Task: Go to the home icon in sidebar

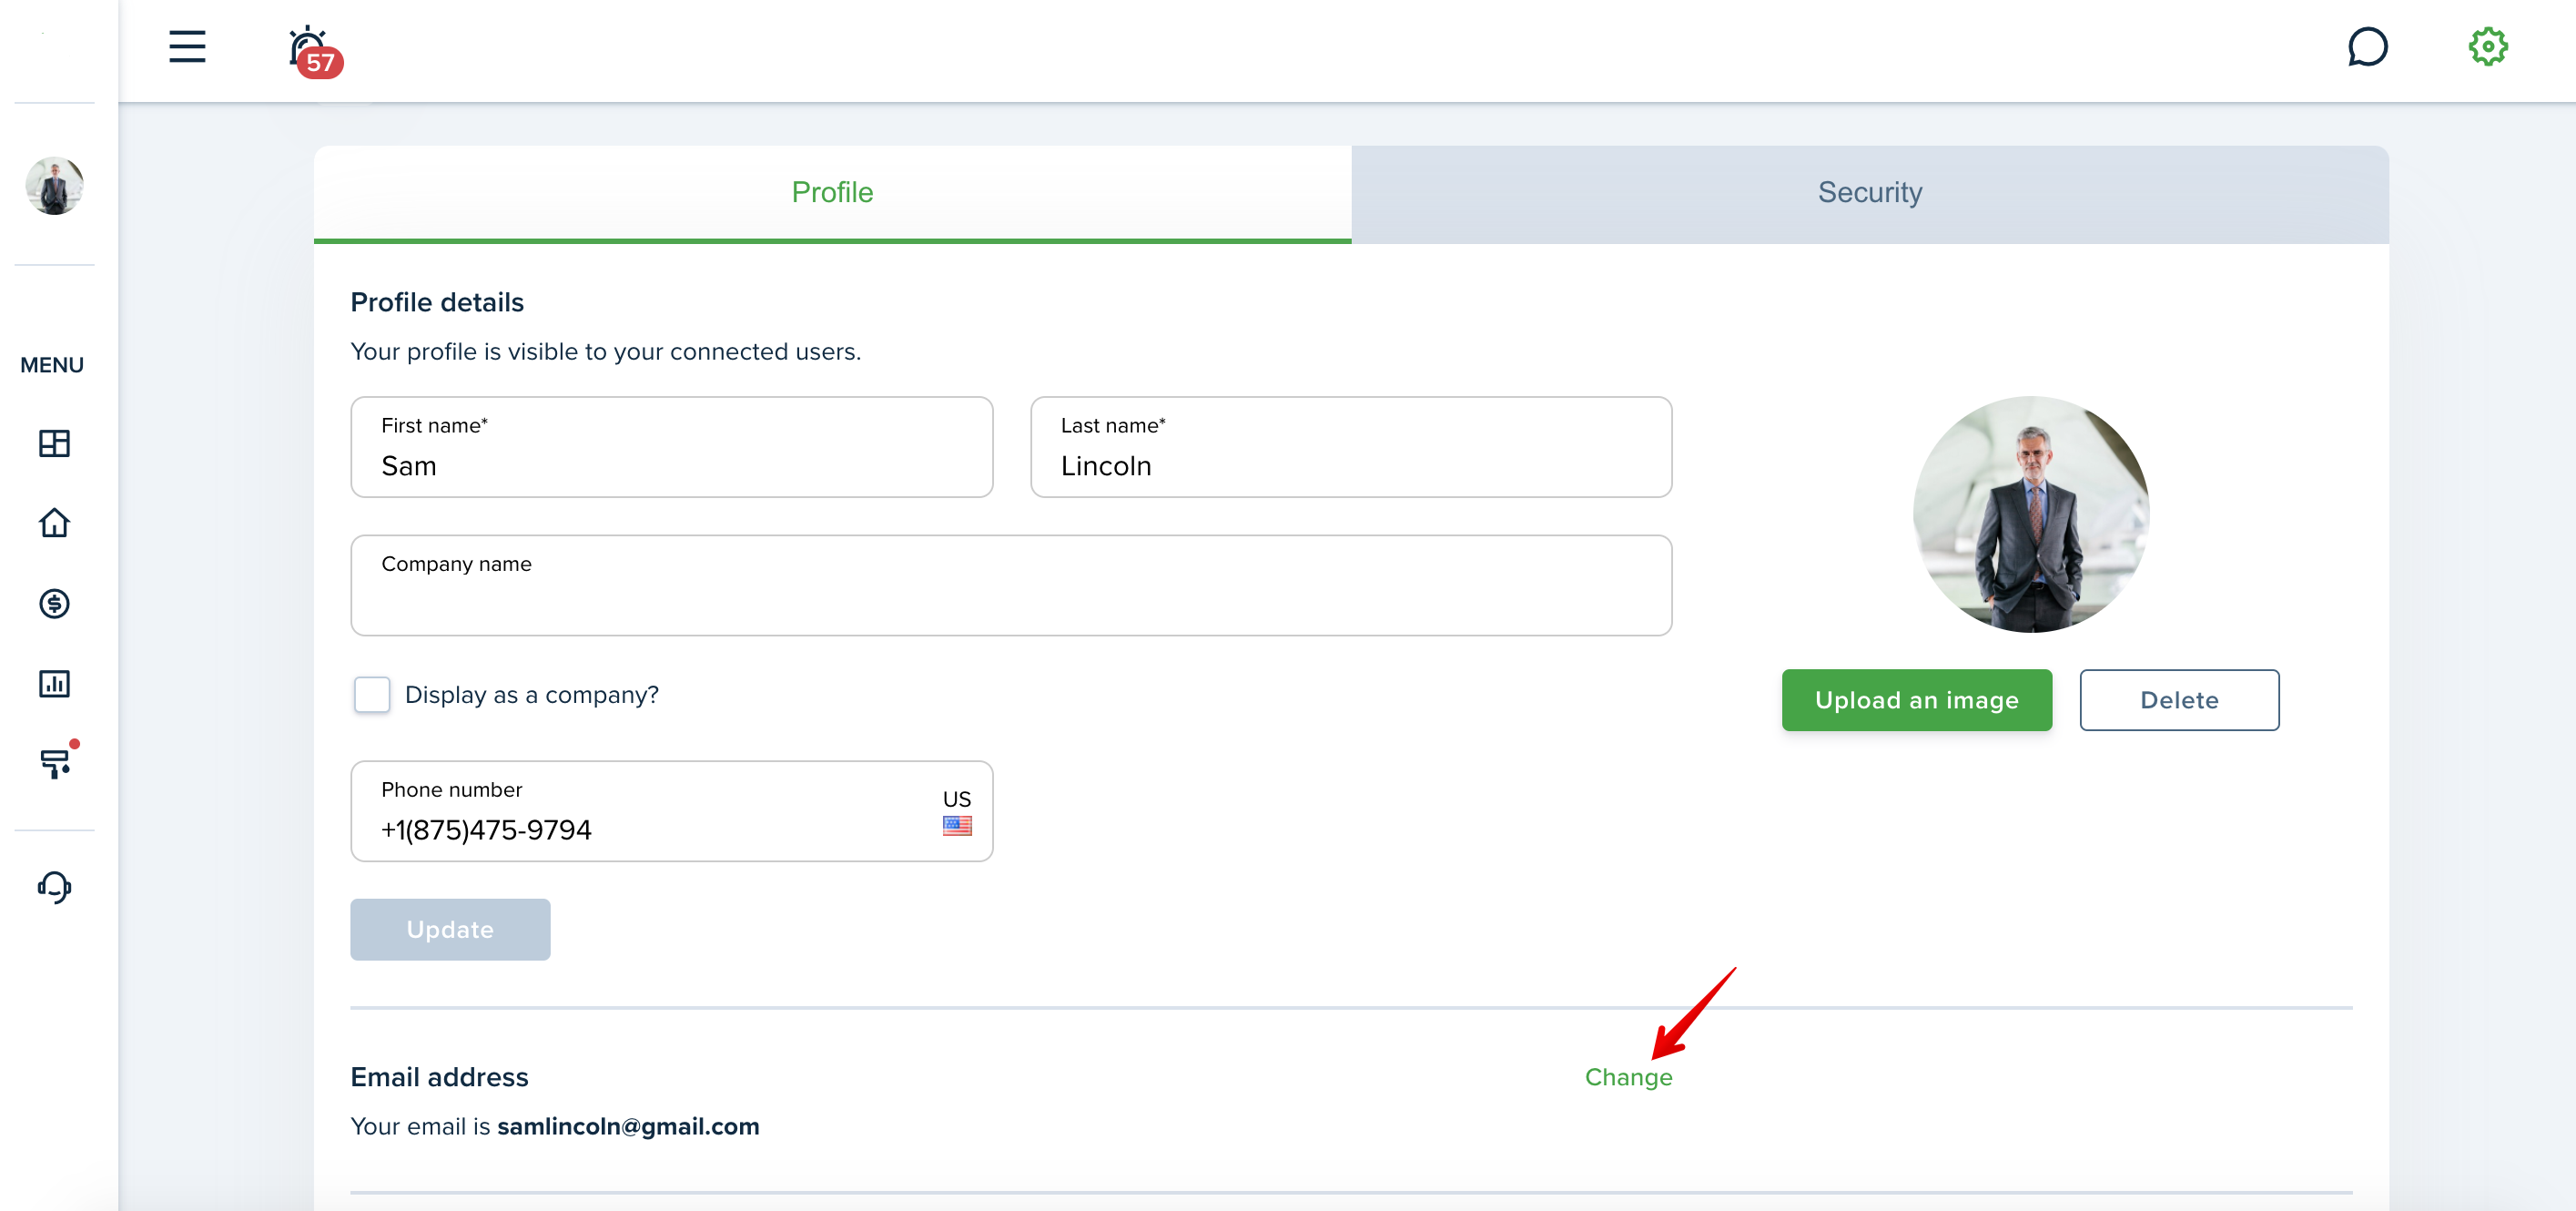Action: click(54, 523)
